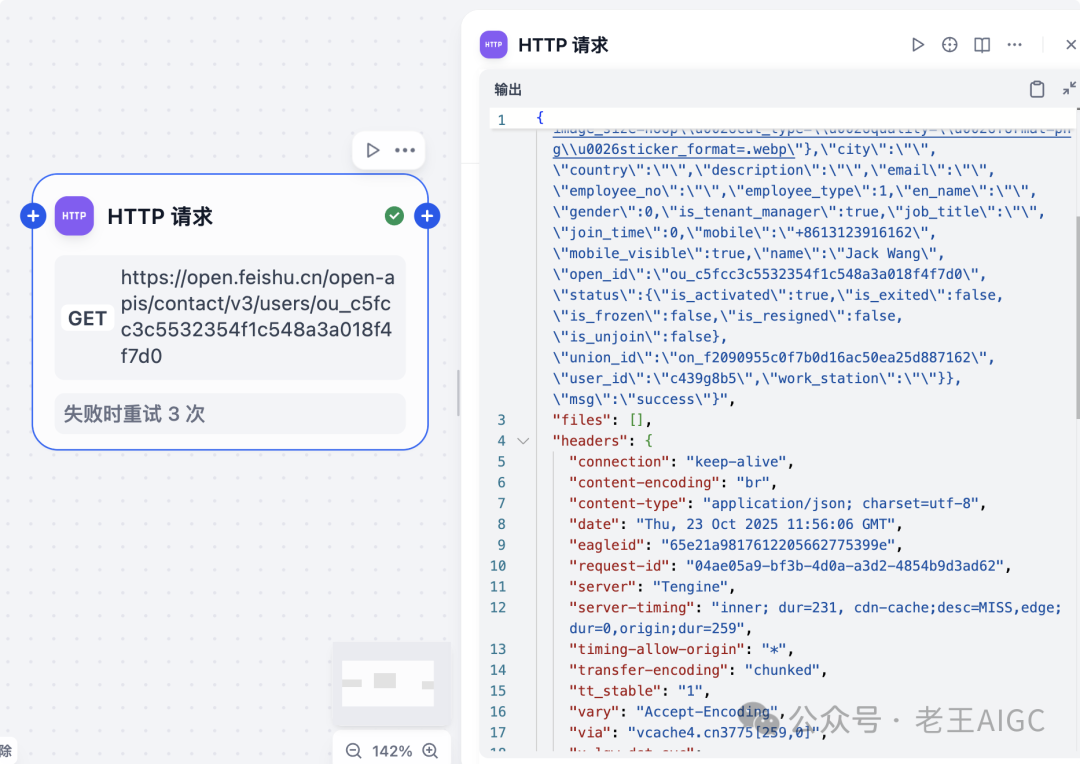Copy output with the clipboard icon
The image size is (1080, 764).
point(1037,89)
